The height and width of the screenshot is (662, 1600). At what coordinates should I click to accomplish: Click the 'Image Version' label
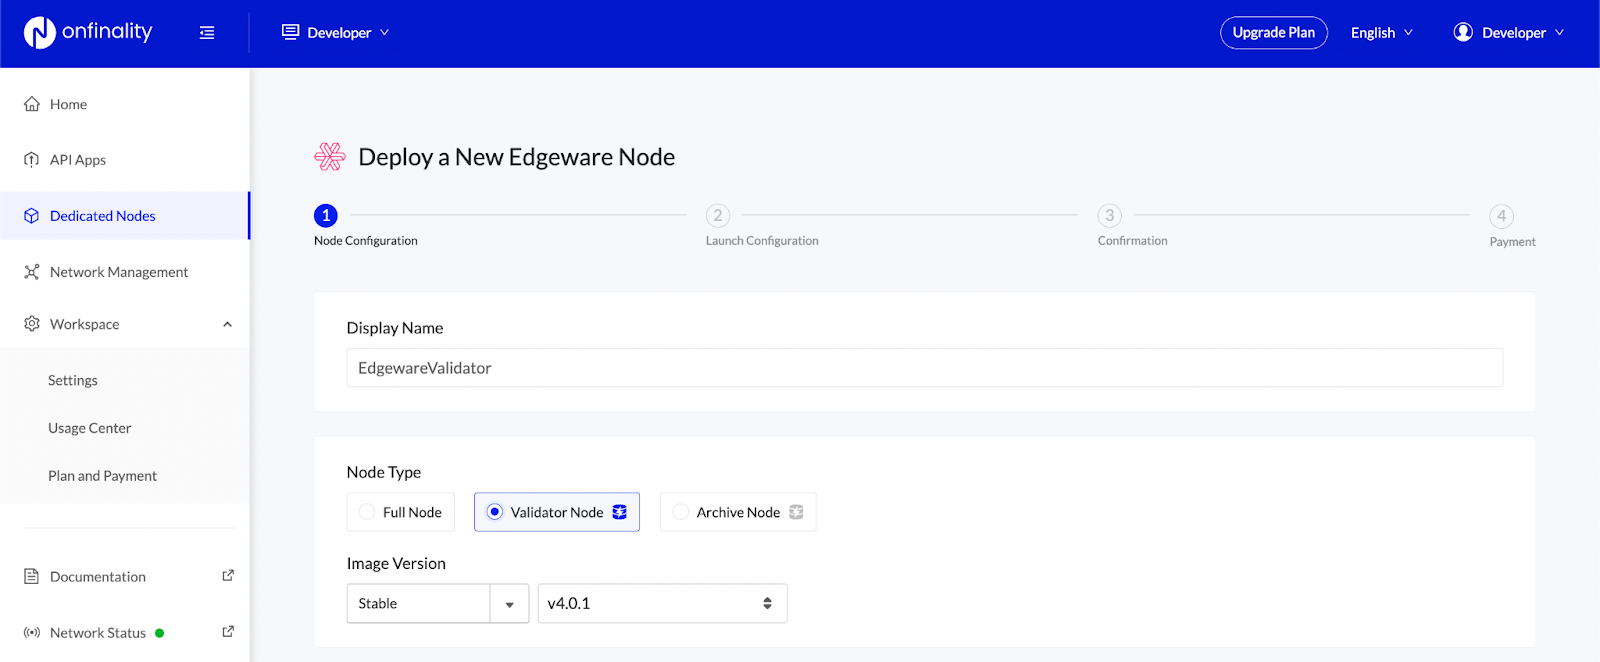(396, 563)
